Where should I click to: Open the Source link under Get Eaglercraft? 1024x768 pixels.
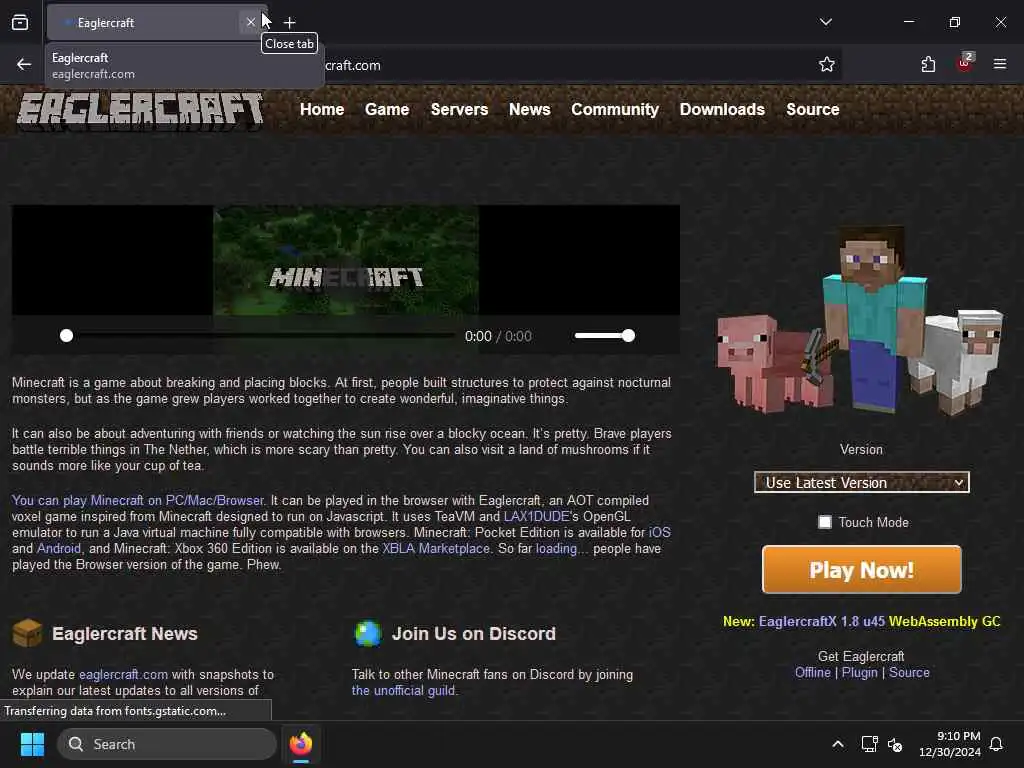(x=909, y=672)
